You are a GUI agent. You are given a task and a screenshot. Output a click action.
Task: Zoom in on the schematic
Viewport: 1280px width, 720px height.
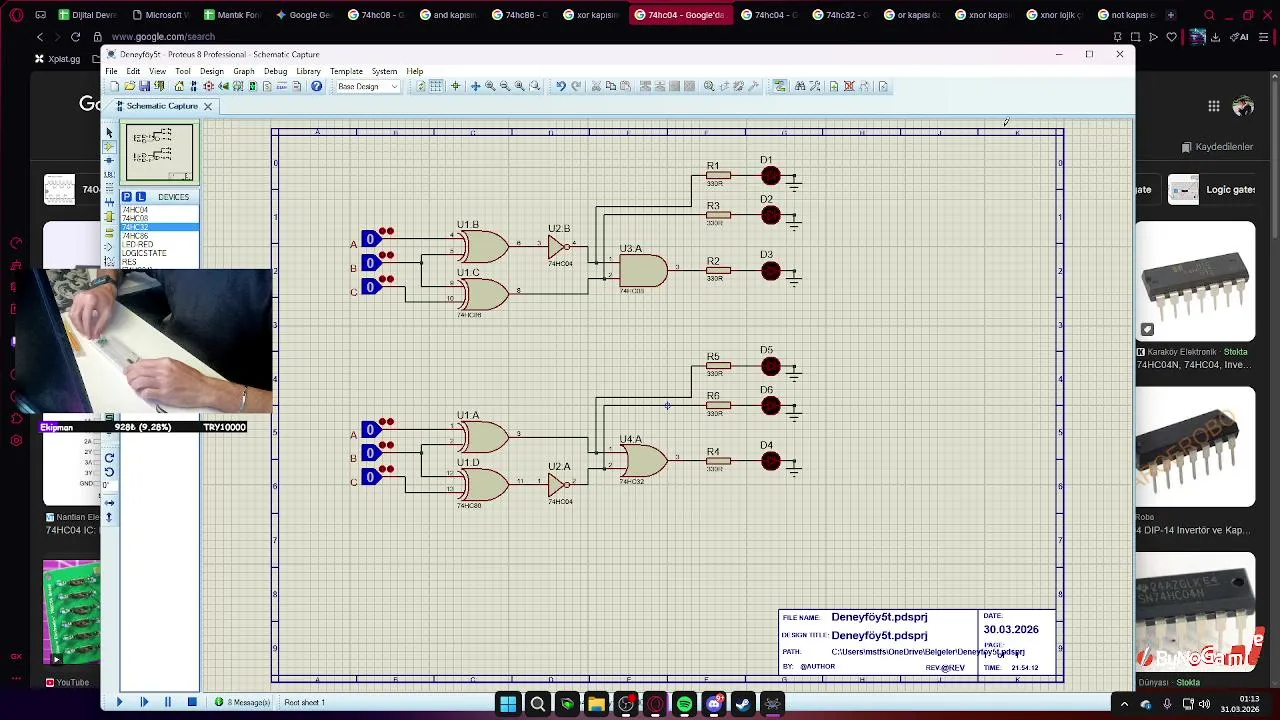point(490,86)
